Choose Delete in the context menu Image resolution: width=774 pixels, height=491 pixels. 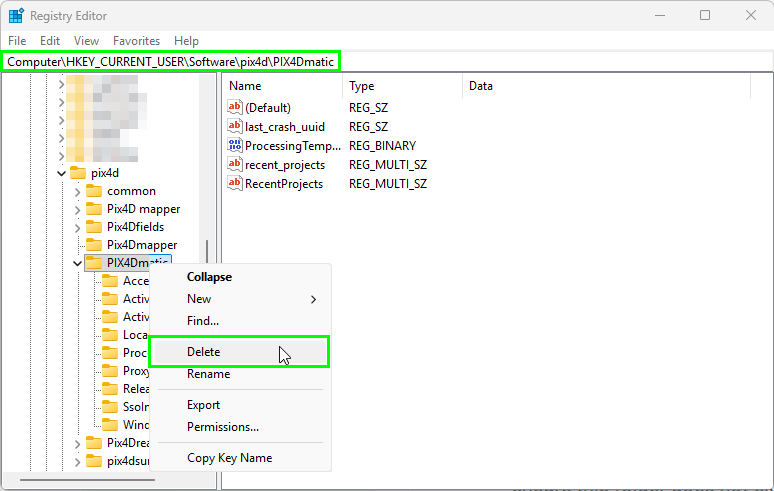click(239, 352)
